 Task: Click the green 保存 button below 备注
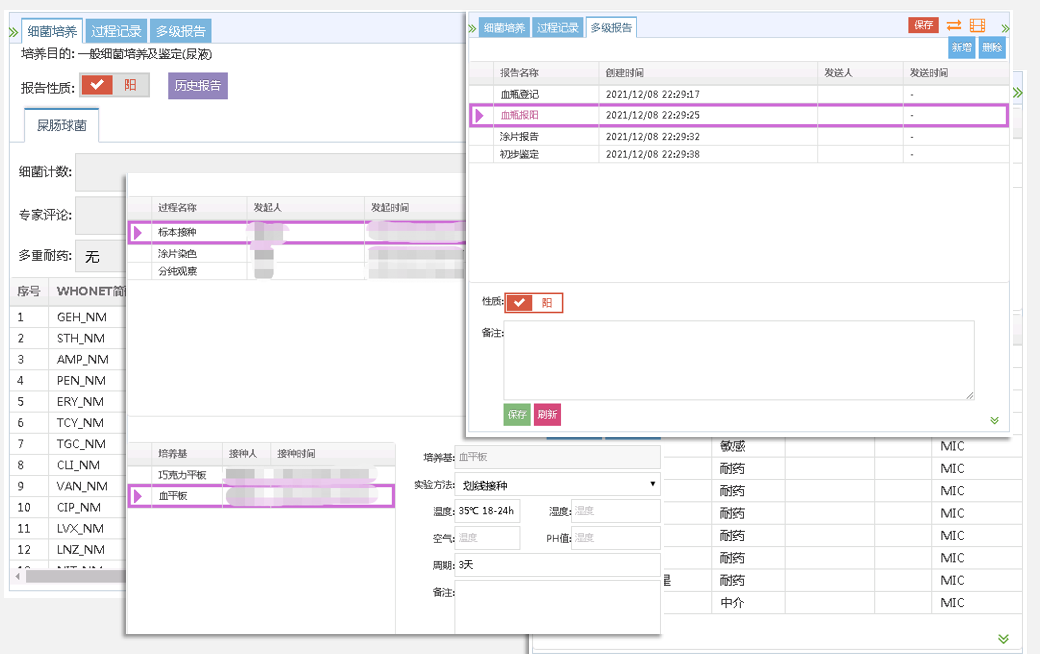point(517,415)
